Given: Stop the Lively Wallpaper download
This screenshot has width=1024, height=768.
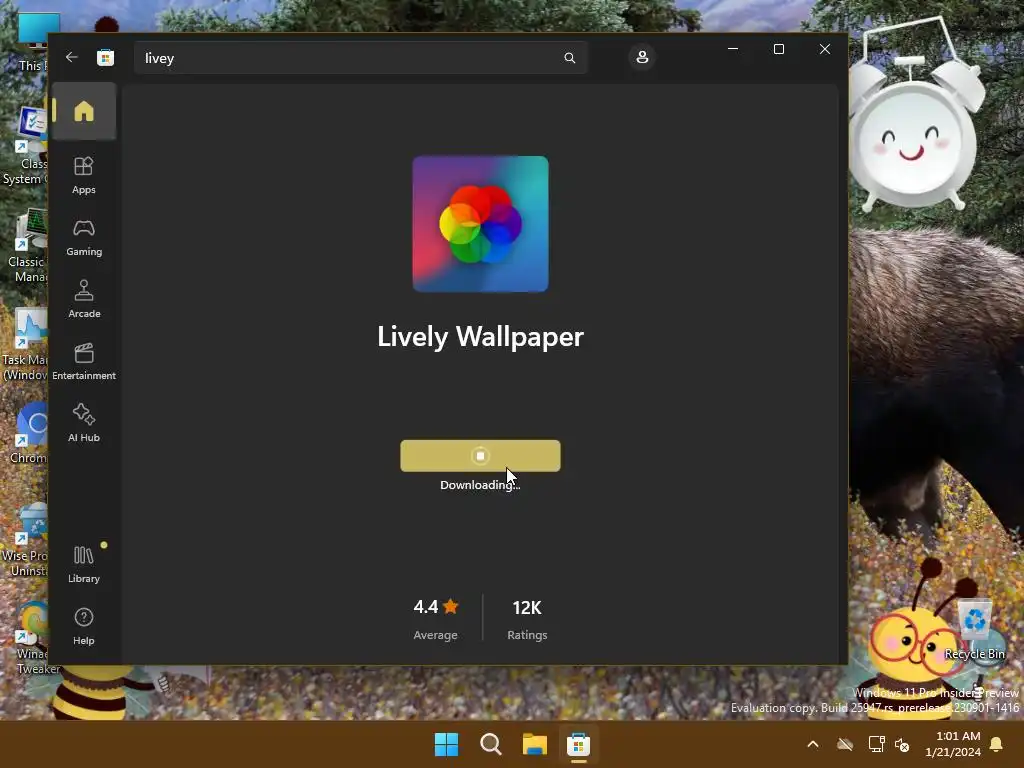Looking at the screenshot, I should pos(480,456).
